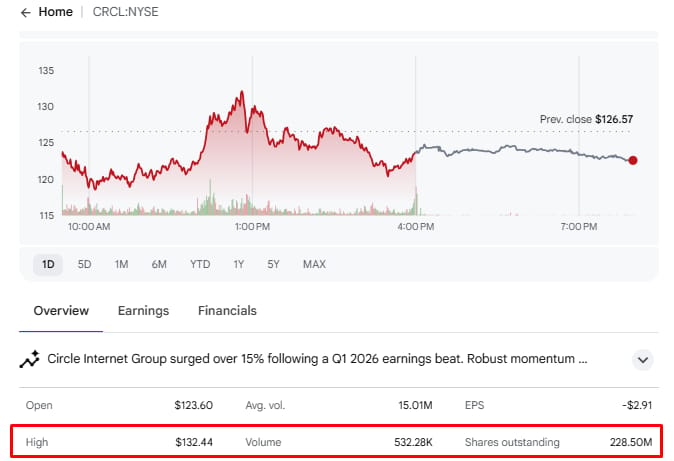Open the Earnings tab

tap(143, 310)
